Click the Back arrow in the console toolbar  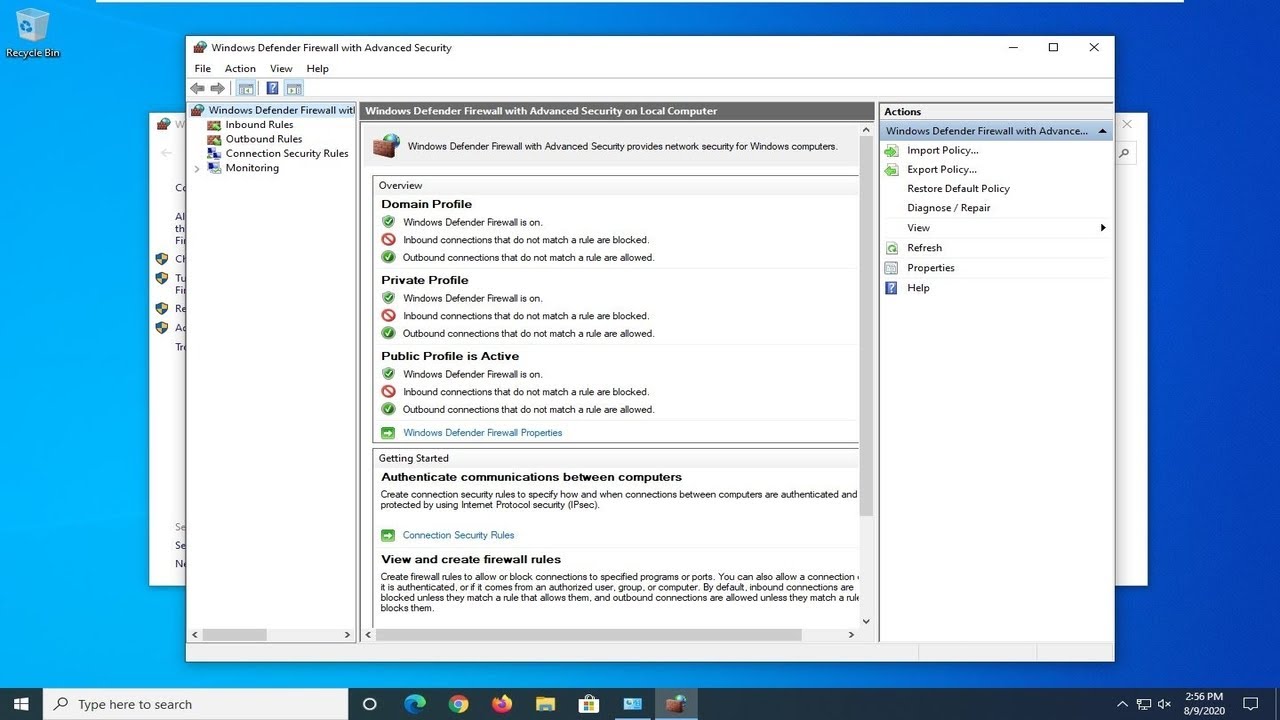[197, 88]
